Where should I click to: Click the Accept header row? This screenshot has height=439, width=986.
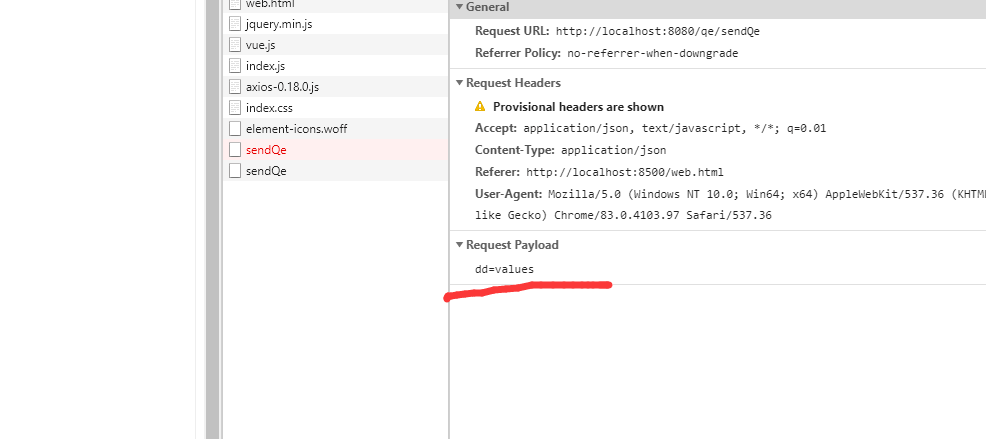650,128
